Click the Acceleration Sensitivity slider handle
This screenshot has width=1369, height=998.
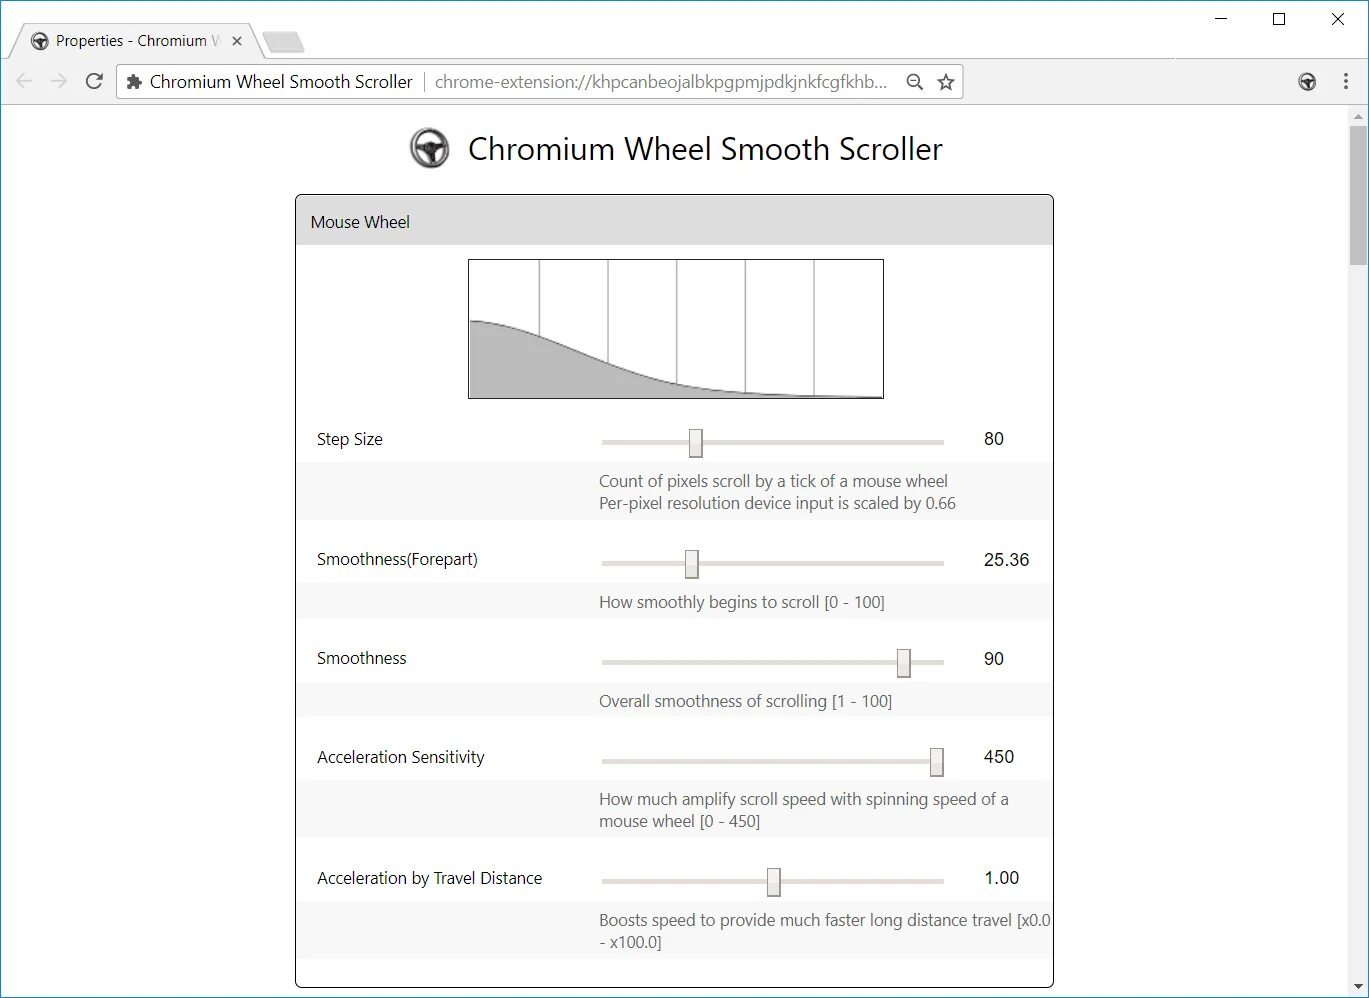tap(936, 761)
